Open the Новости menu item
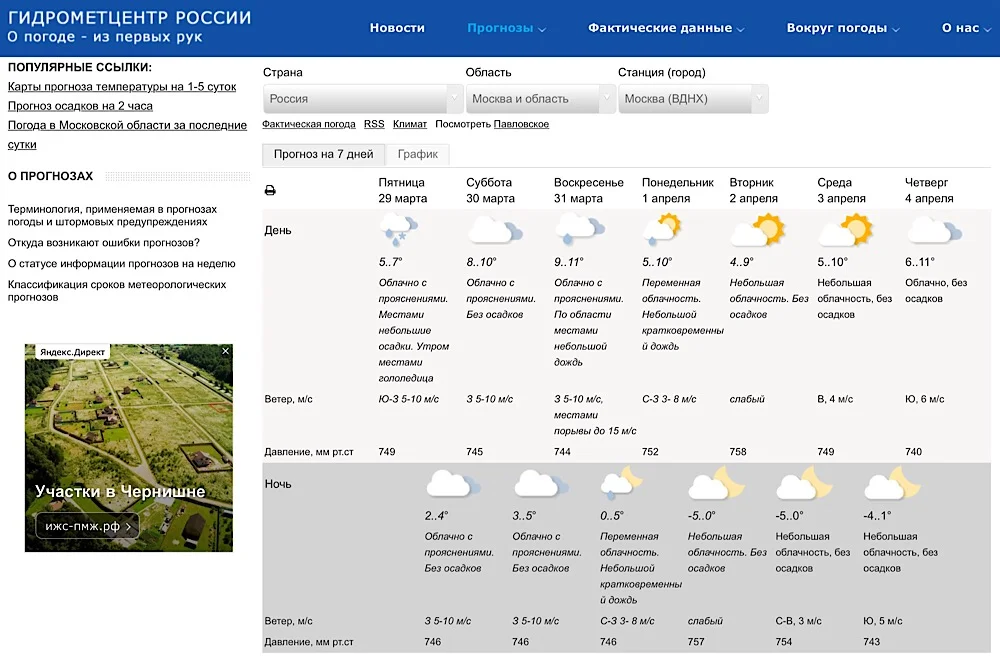Screen dimensions: 1000x660 click(397, 28)
